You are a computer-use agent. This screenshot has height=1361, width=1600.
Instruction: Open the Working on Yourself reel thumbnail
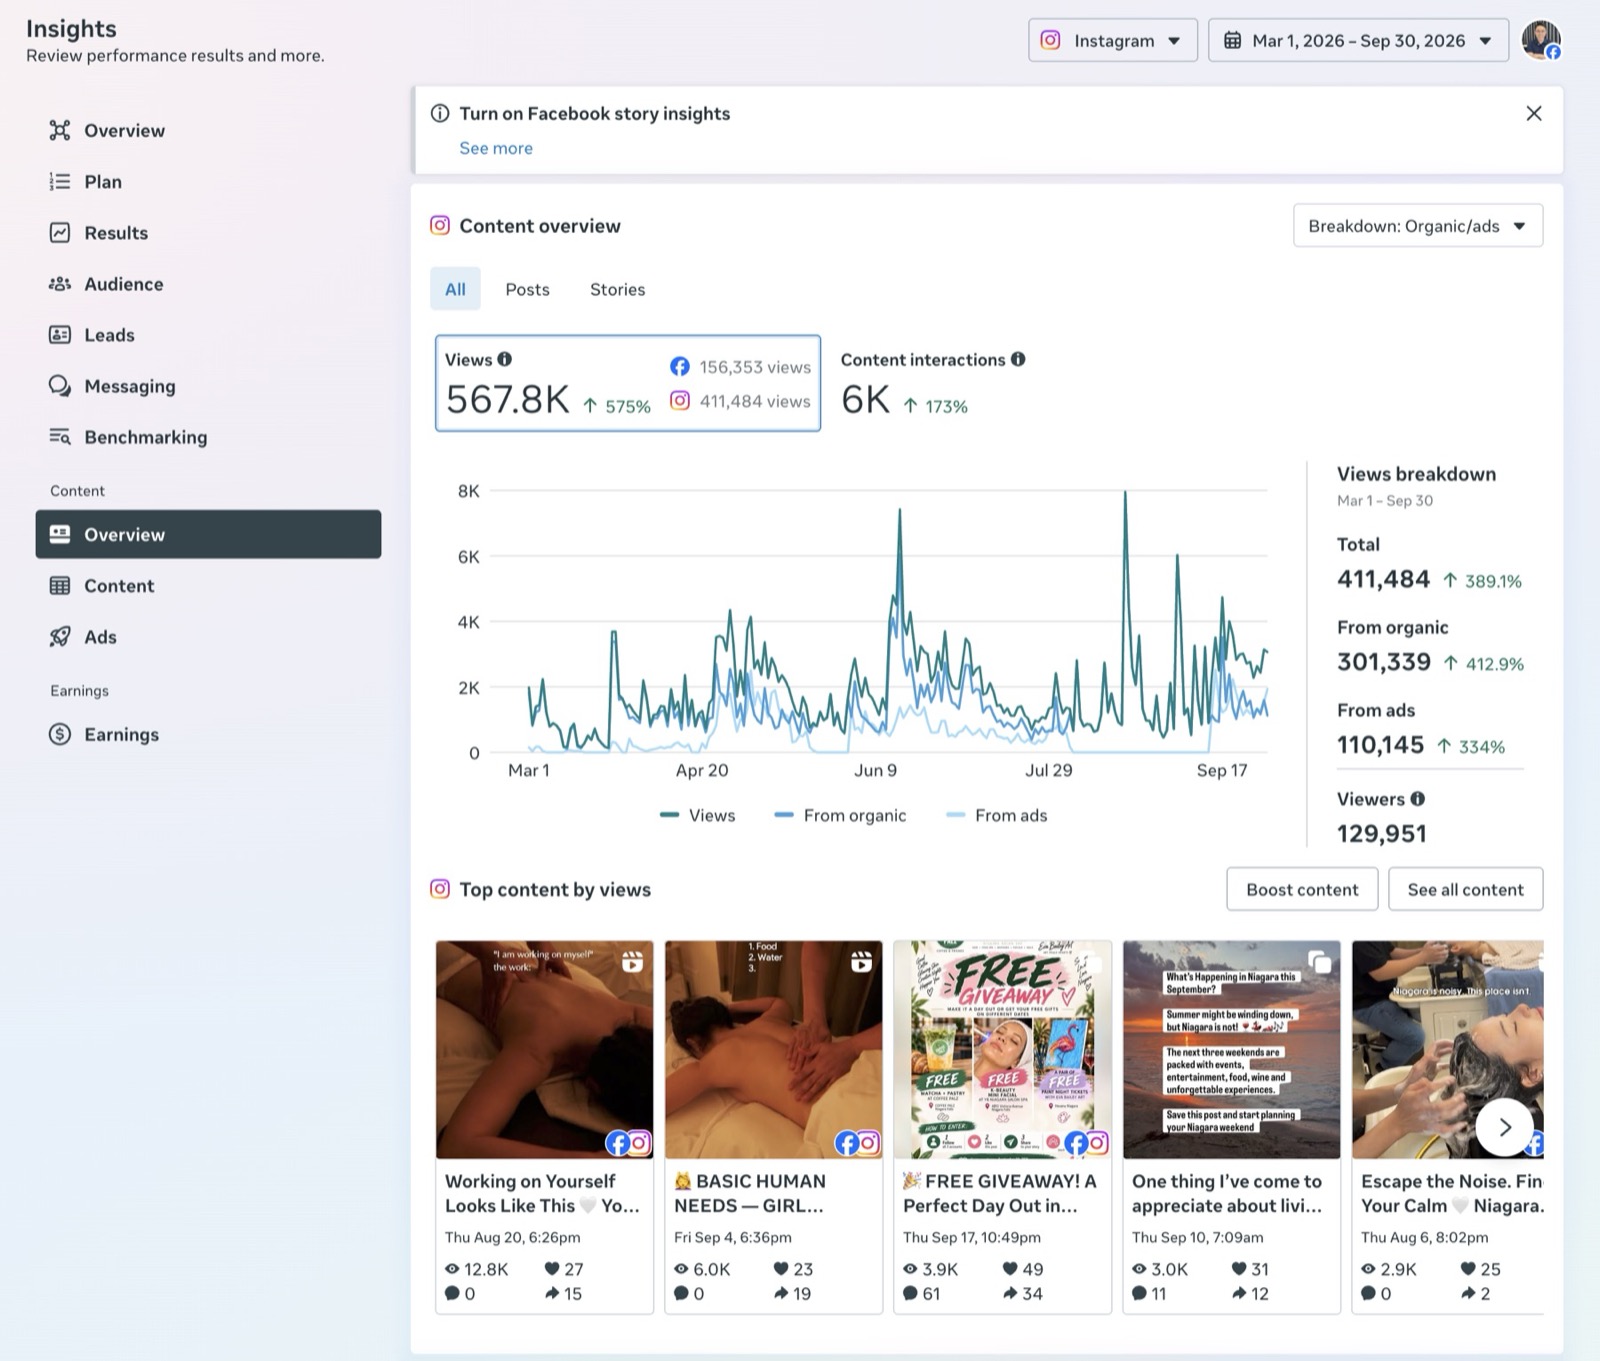tap(544, 1050)
